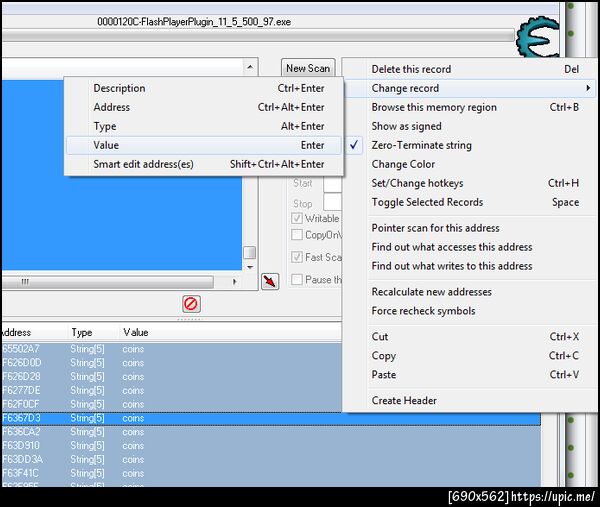600x507 pixels.
Task: Toggle the Fast Scan checkbox
Action: [x=297, y=257]
